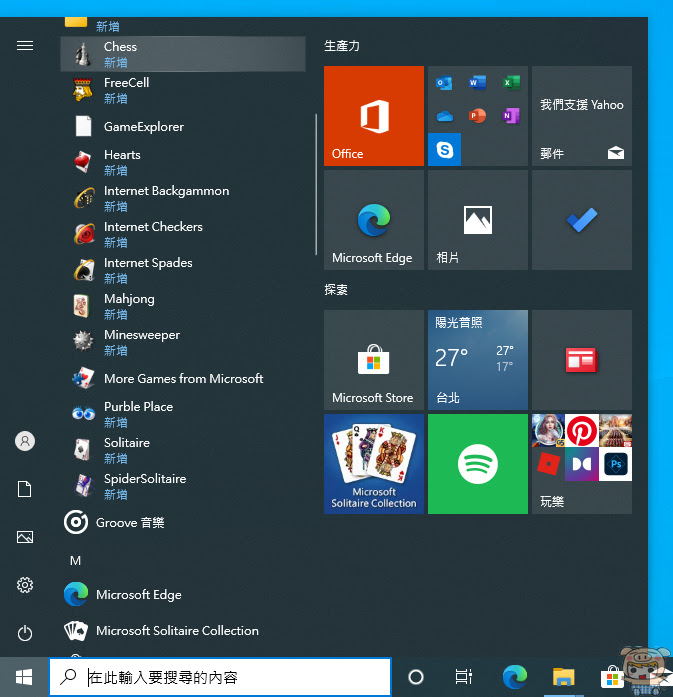Open Microsoft Store from the taskbar
The height and width of the screenshot is (697, 673).
point(613,677)
